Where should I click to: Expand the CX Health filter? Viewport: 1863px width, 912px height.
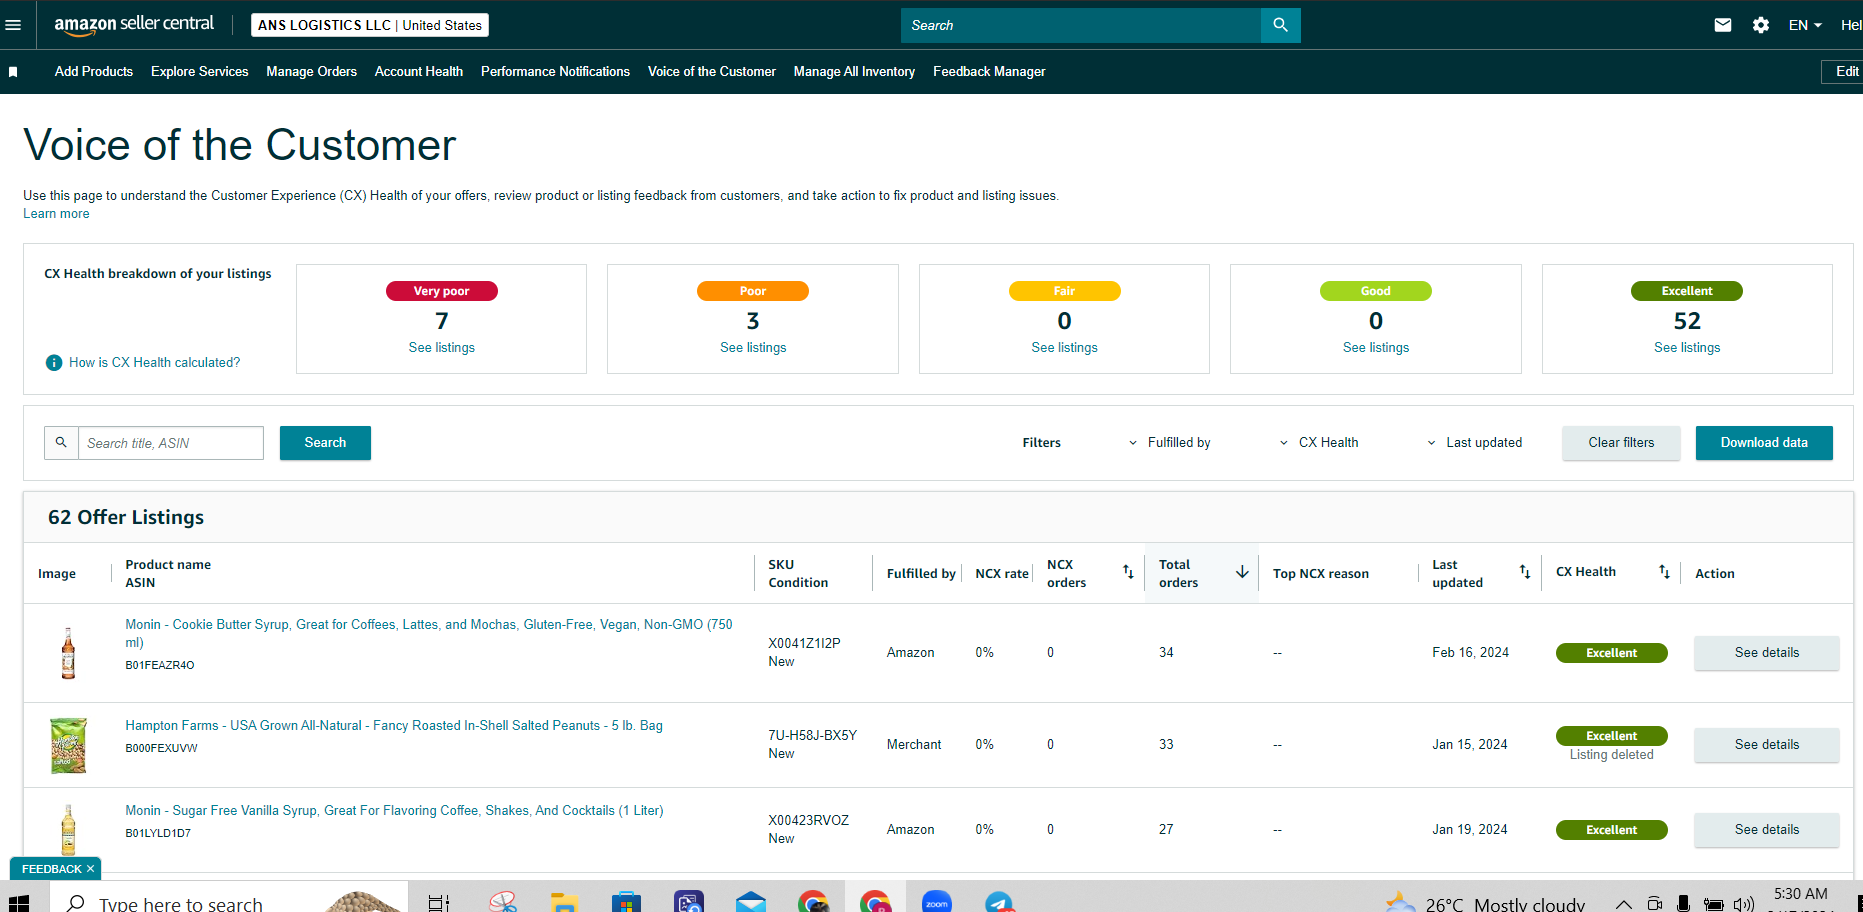click(1319, 443)
